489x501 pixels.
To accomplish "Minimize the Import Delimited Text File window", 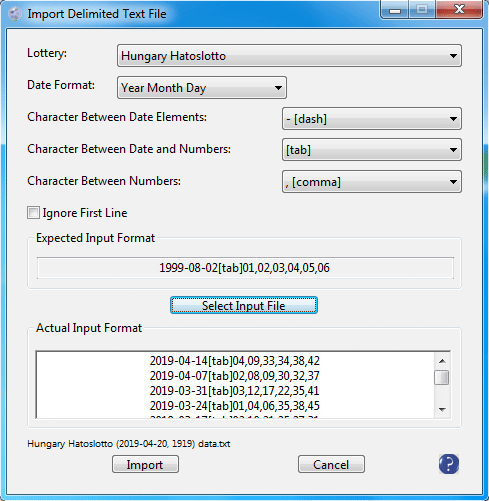I will point(395,10).
